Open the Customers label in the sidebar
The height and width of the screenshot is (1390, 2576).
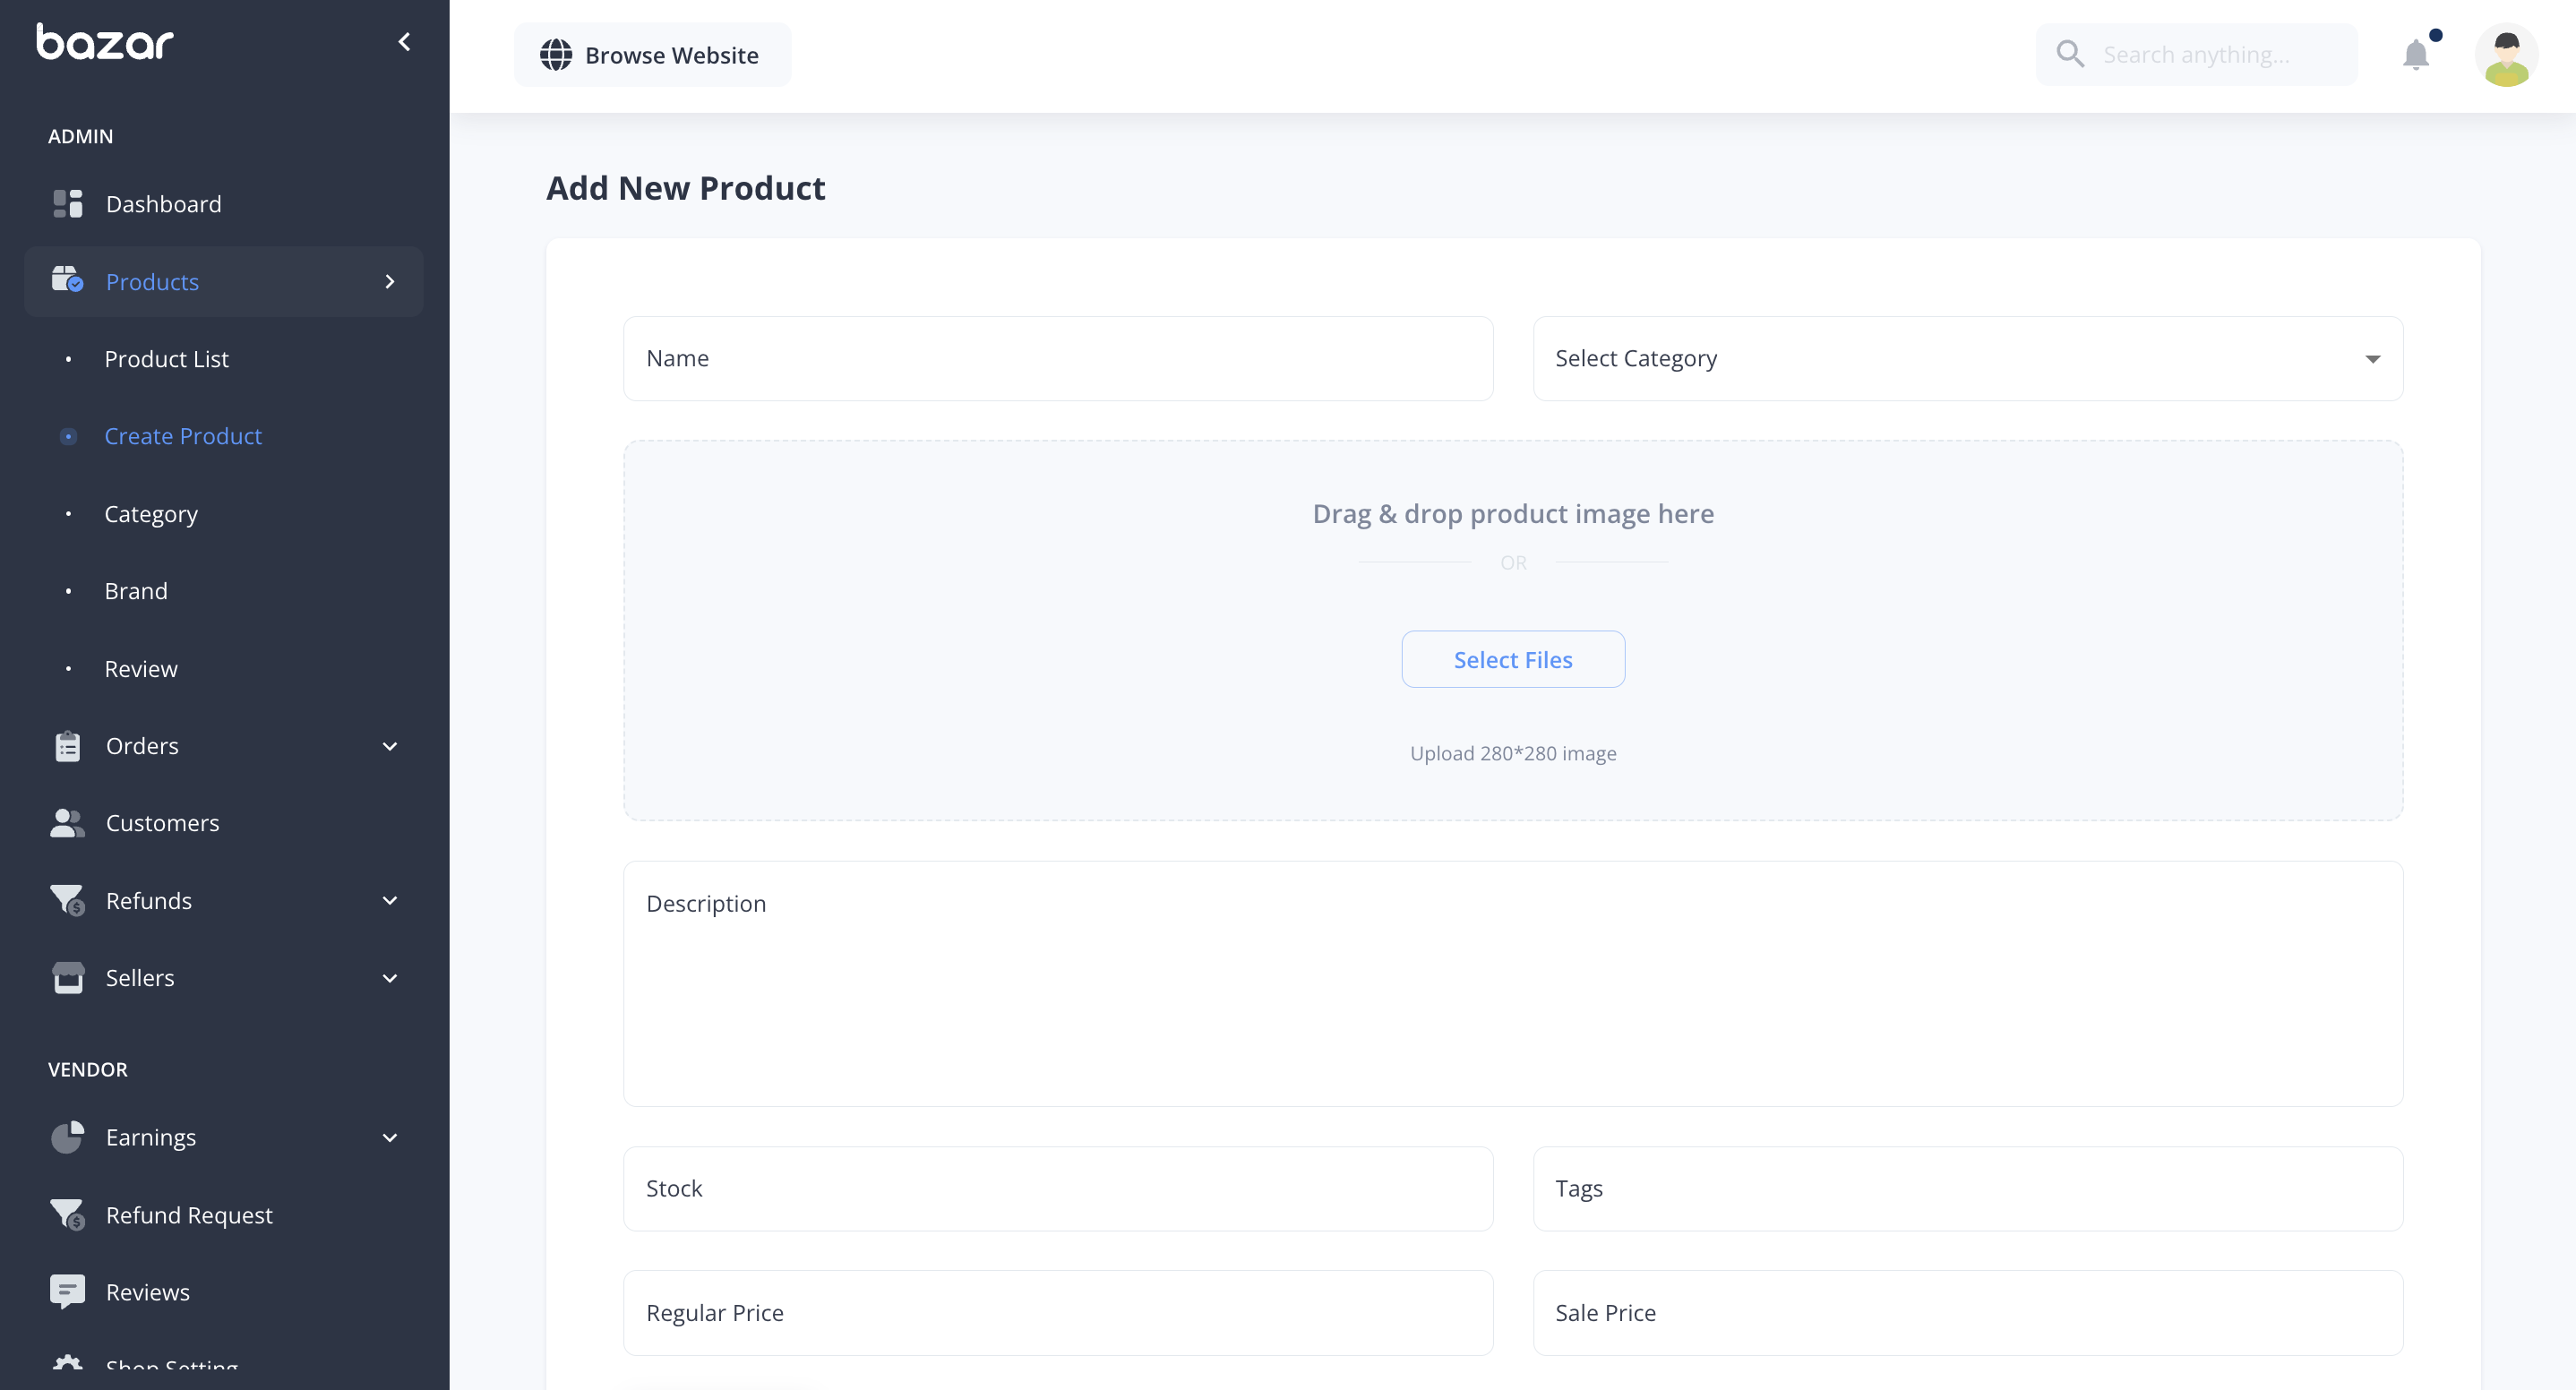[x=163, y=823]
